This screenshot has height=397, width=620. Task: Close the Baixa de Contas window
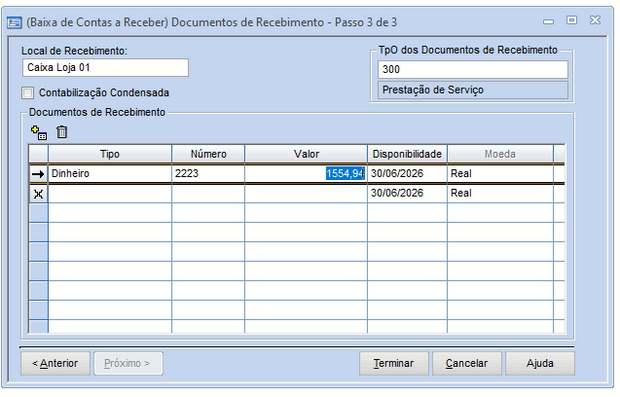595,20
